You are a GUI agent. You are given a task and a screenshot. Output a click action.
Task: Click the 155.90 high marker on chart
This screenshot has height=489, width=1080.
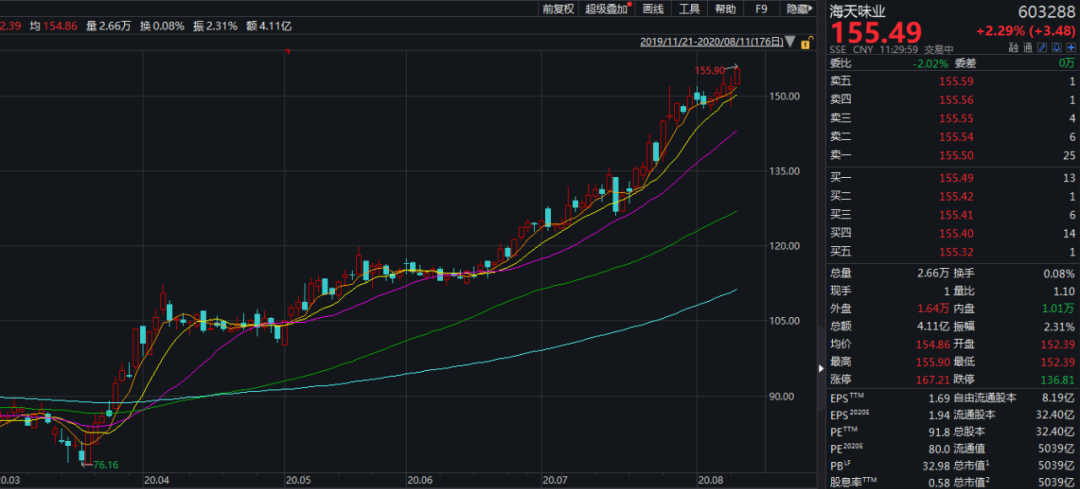(x=709, y=70)
